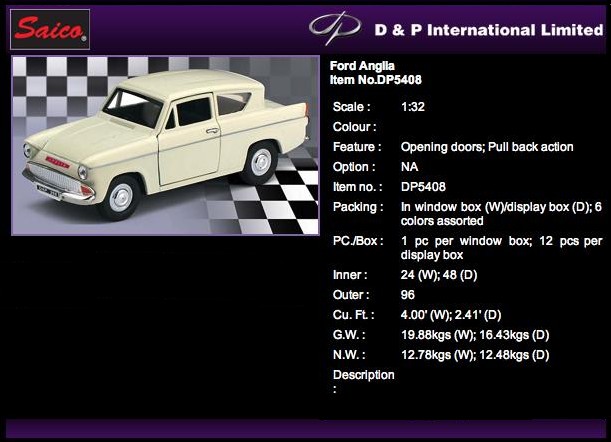Click the 1:32 scale value
The image size is (611, 442).
click(411, 106)
